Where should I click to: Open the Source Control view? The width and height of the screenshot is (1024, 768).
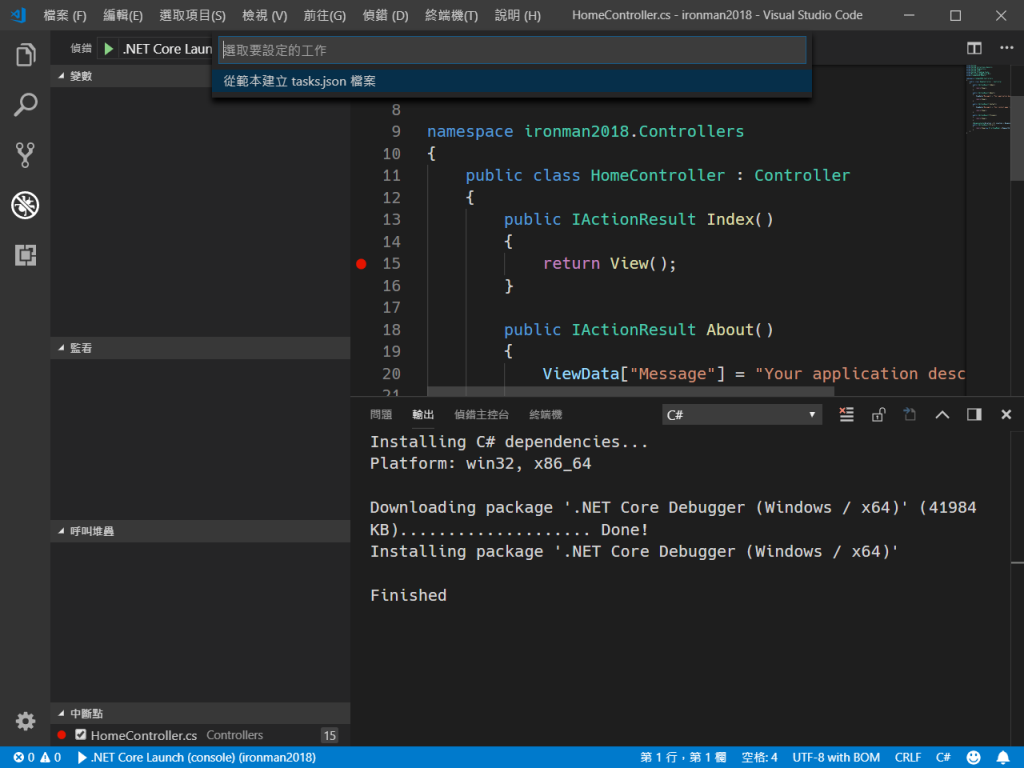[25, 155]
